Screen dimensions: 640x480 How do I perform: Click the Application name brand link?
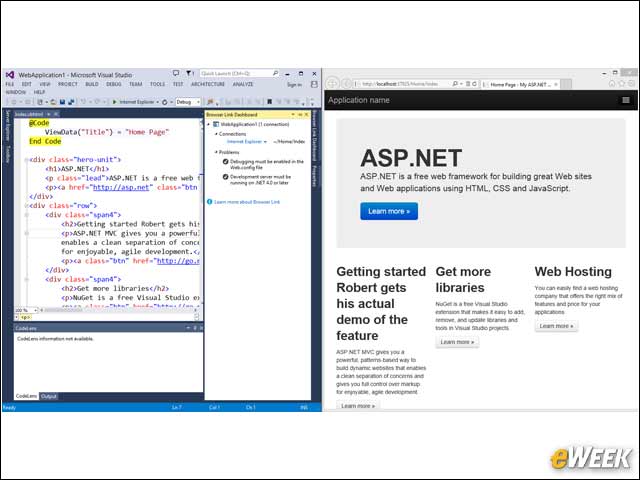pos(359,100)
